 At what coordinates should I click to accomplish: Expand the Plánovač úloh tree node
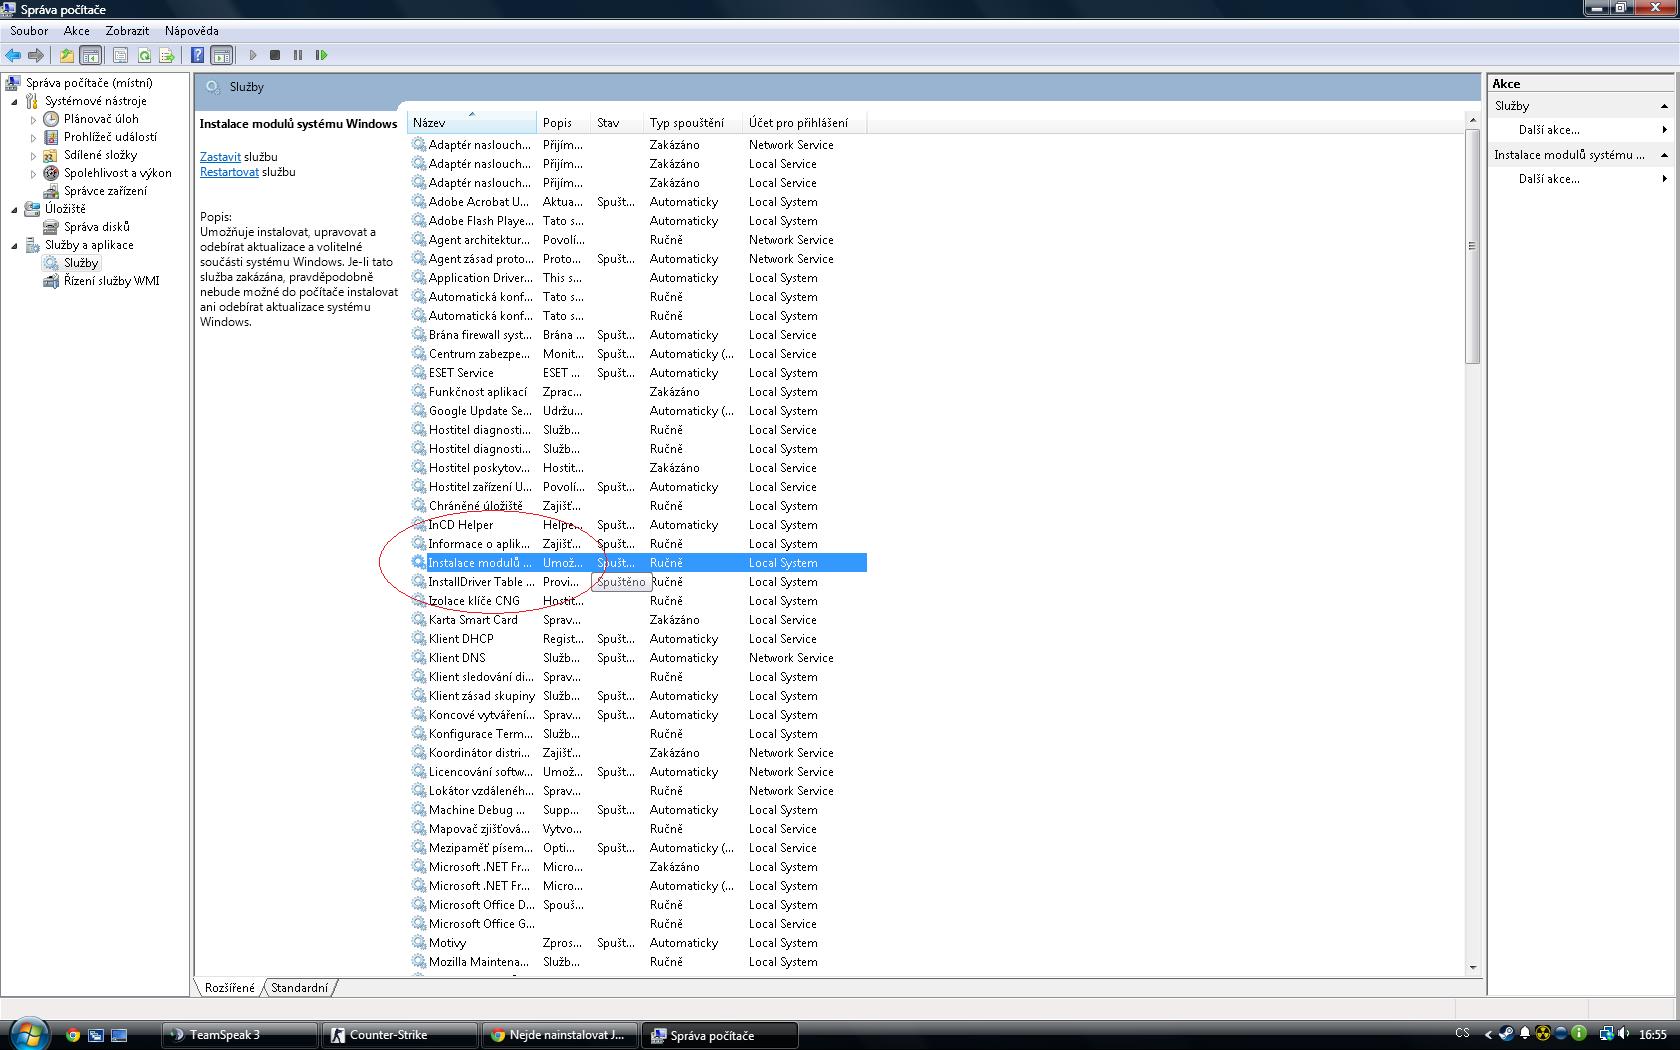pos(33,119)
